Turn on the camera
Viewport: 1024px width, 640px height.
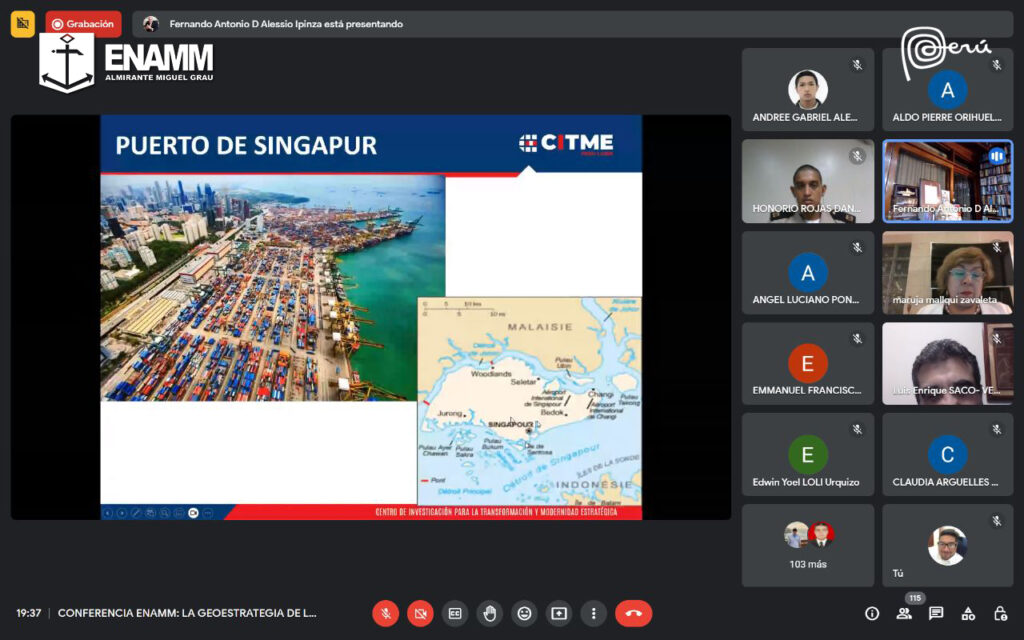[x=420, y=613]
